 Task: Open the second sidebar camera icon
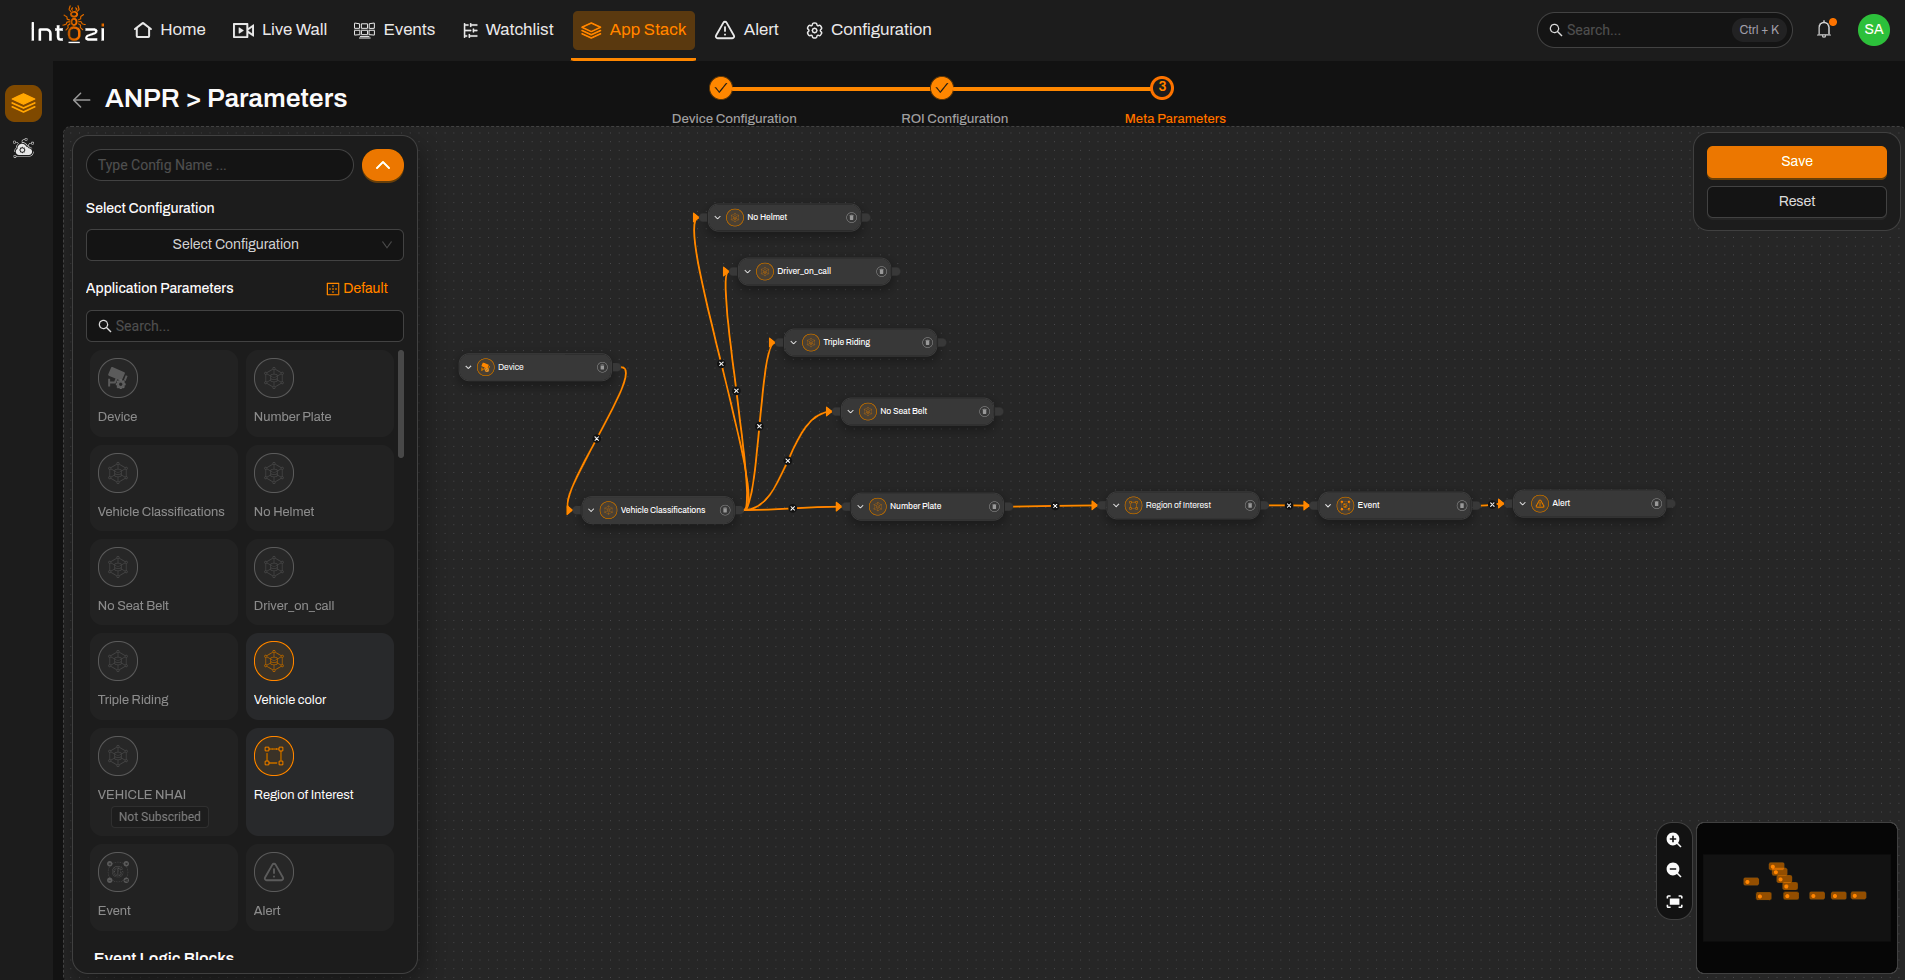click(x=23, y=148)
